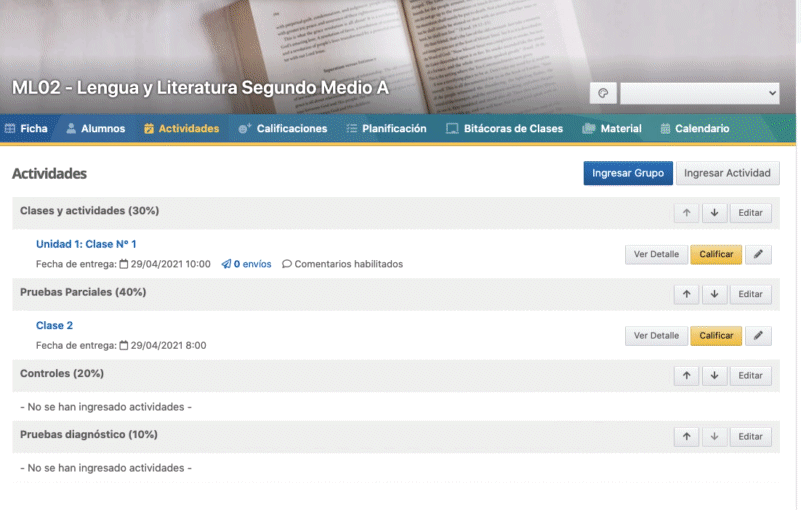The height and width of the screenshot is (510, 801).
Task: Click down arrow of Pruebas diagnóstico group
Action: click(x=714, y=436)
